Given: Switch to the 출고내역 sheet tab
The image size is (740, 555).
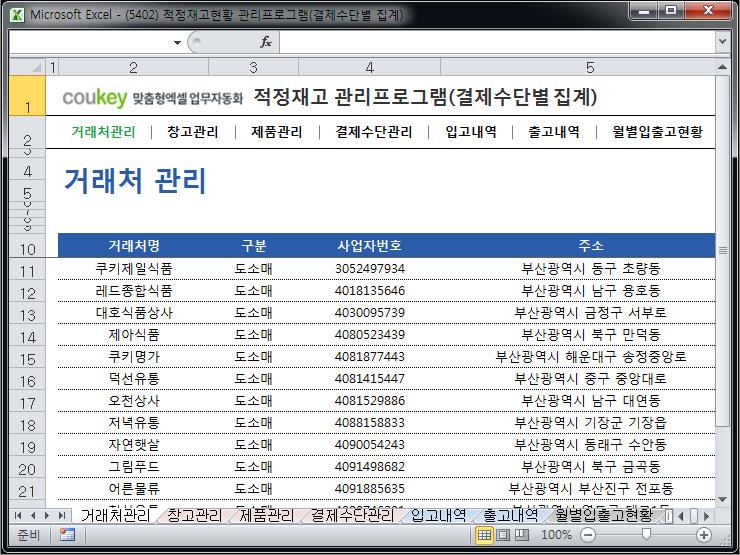Looking at the screenshot, I should pyautogui.click(x=511, y=515).
